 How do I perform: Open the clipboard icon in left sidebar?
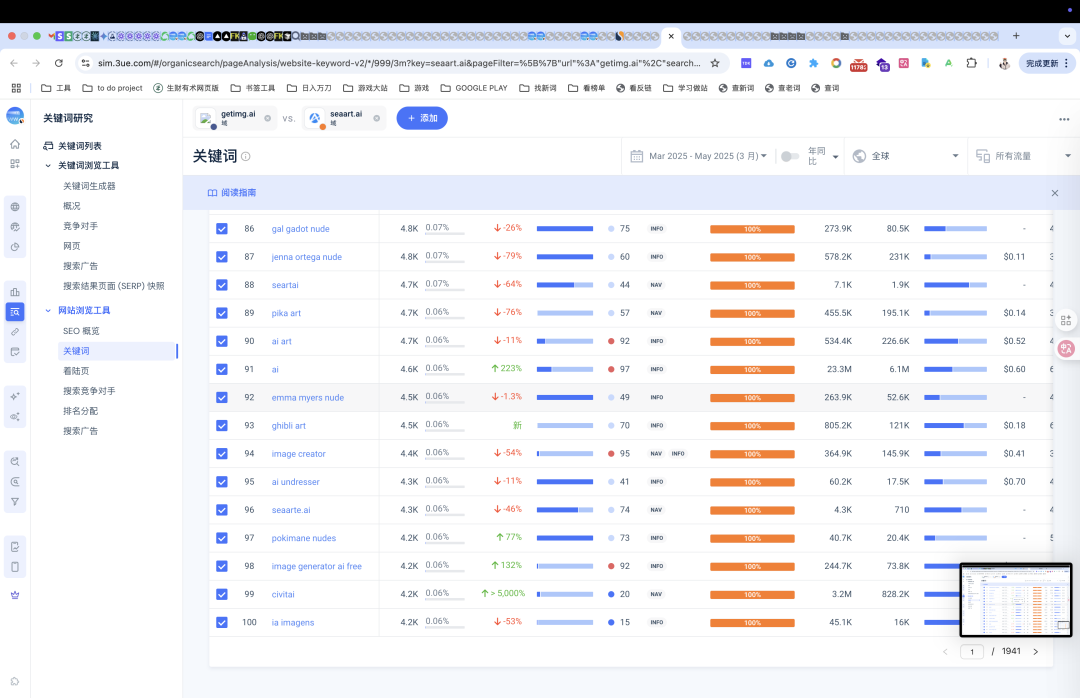pyautogui.click(x=15, y=567)
